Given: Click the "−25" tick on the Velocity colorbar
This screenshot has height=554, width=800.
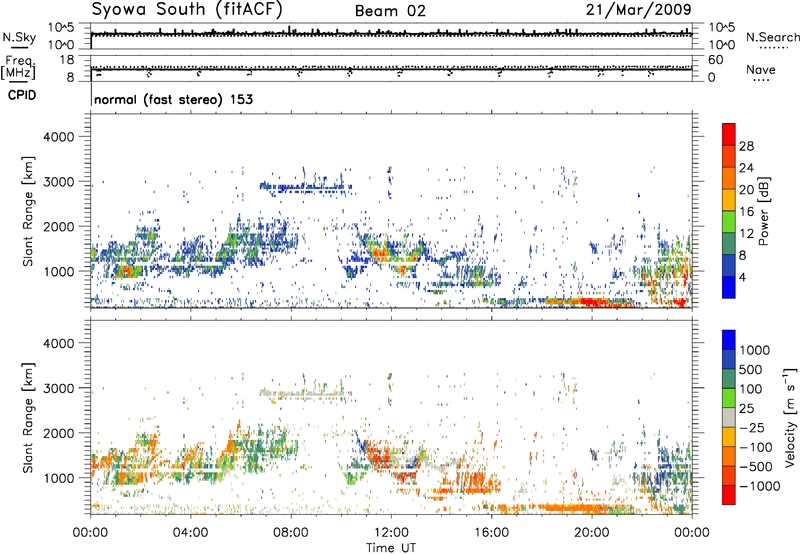Looking at the screenshot, I should pos(750,428).
